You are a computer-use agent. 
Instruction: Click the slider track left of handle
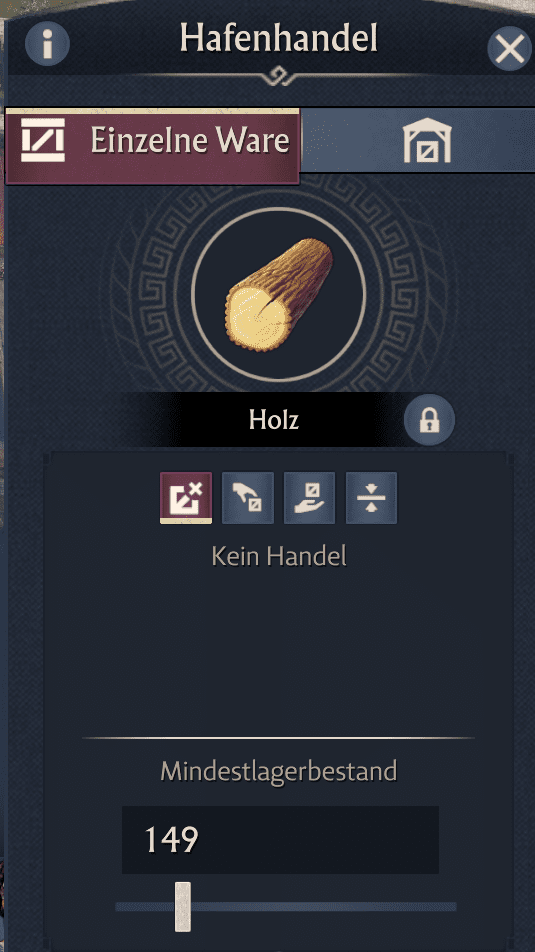145,906
